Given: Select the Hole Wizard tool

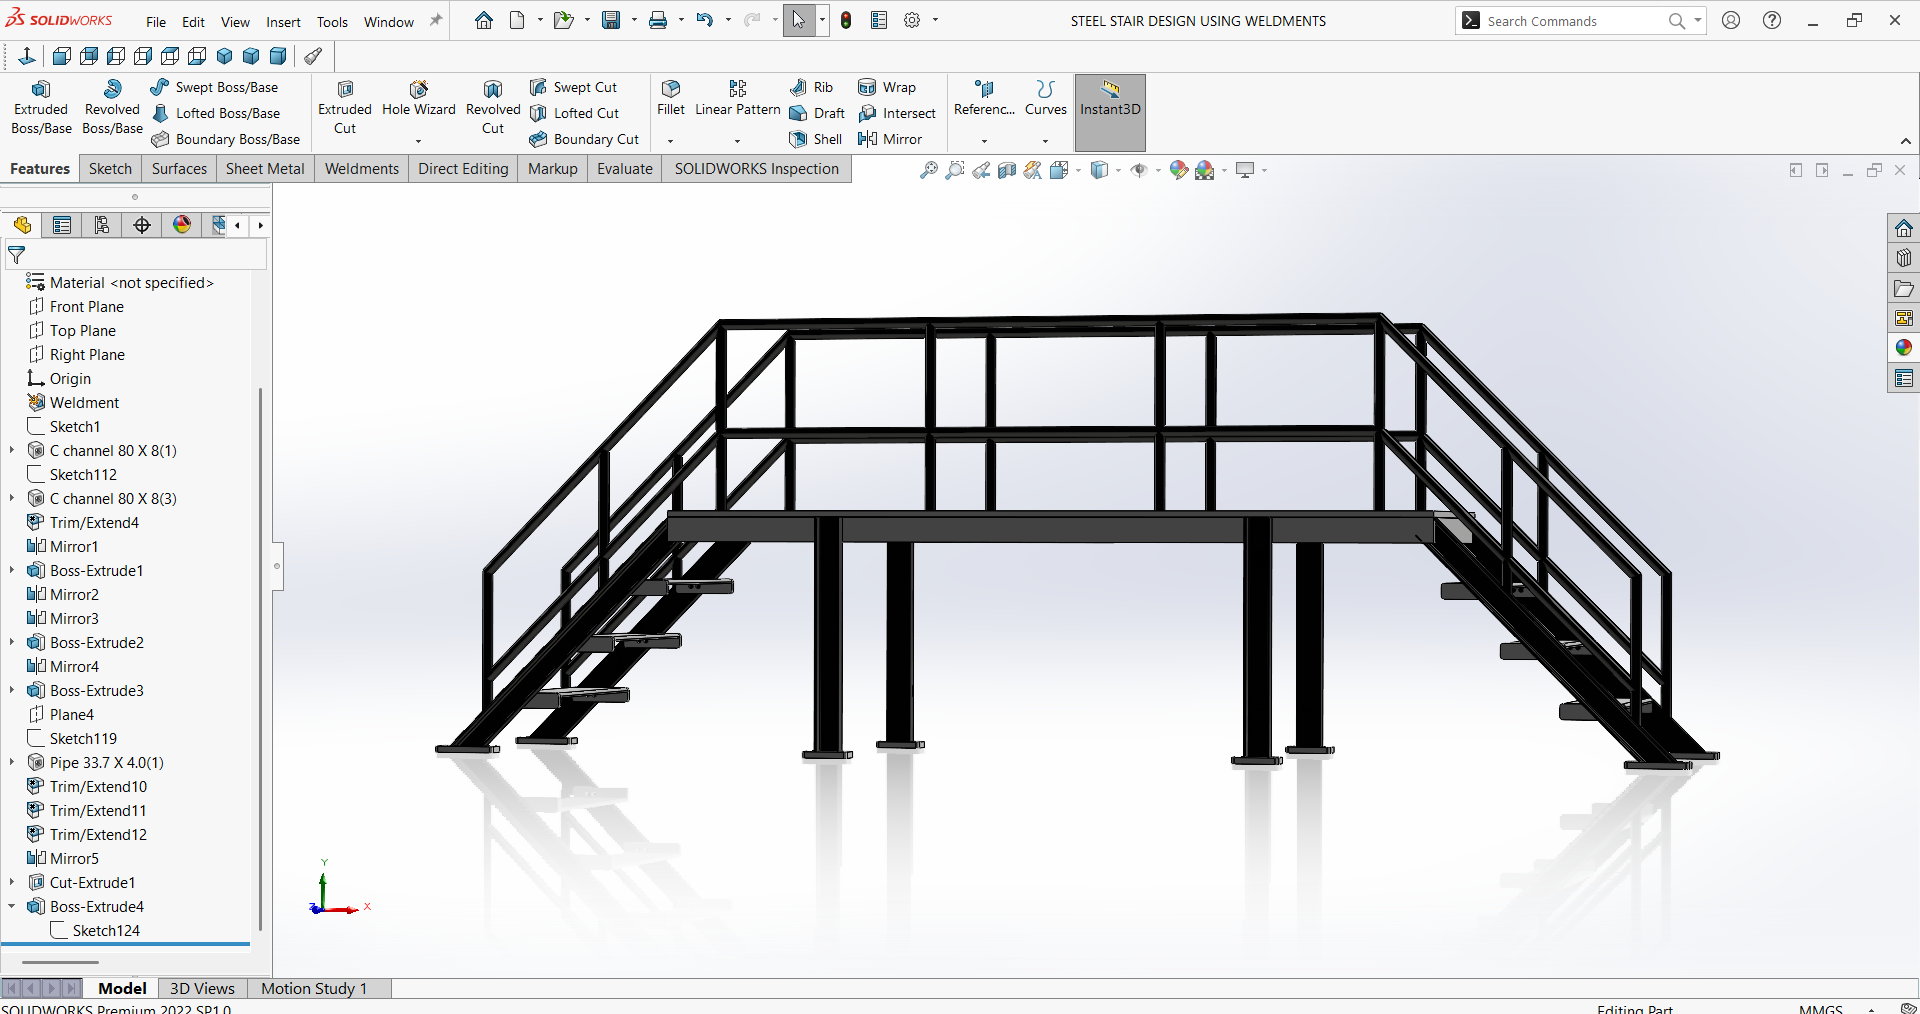Looking at the screenshot, I should point(418,99).
